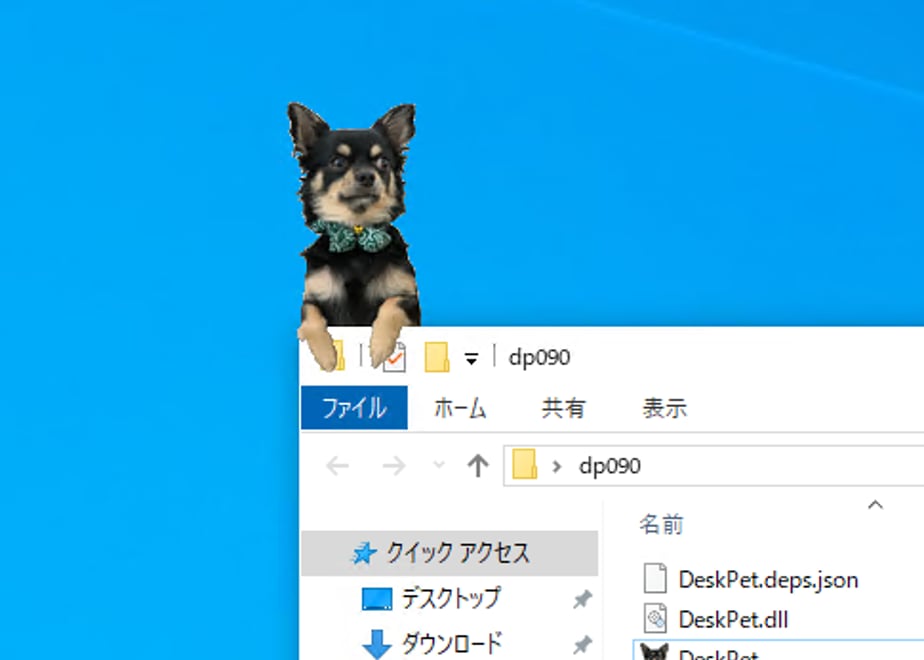Sort by the 名前 column header

(661, 524)
